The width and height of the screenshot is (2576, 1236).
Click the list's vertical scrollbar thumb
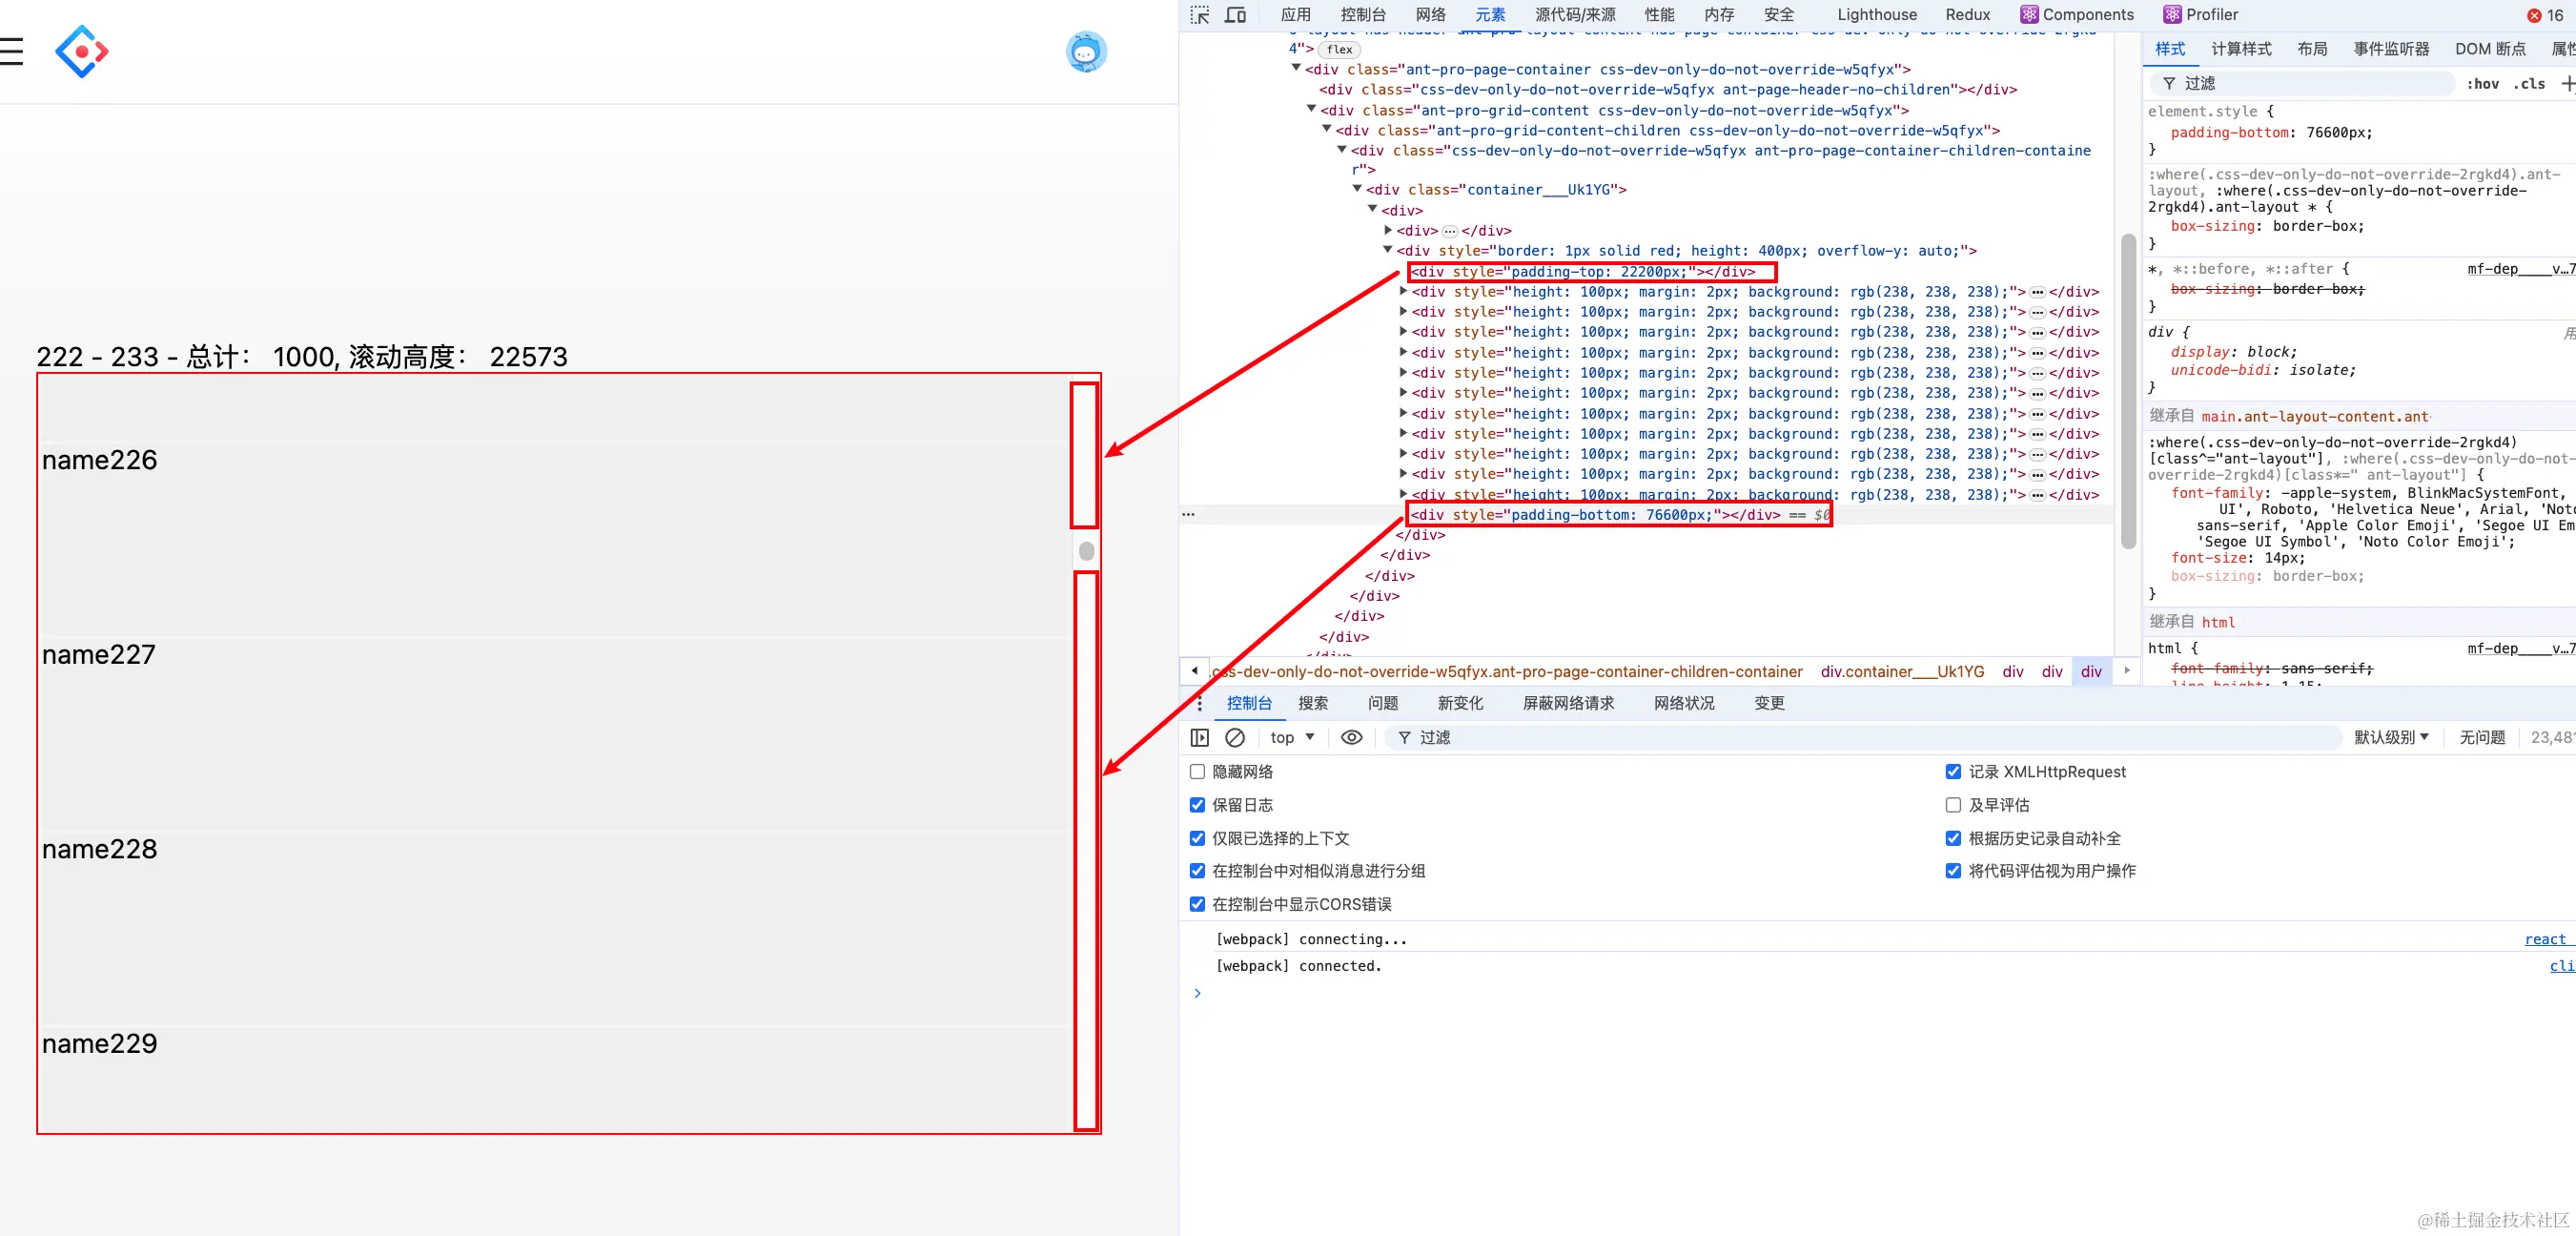(1087, 551)
